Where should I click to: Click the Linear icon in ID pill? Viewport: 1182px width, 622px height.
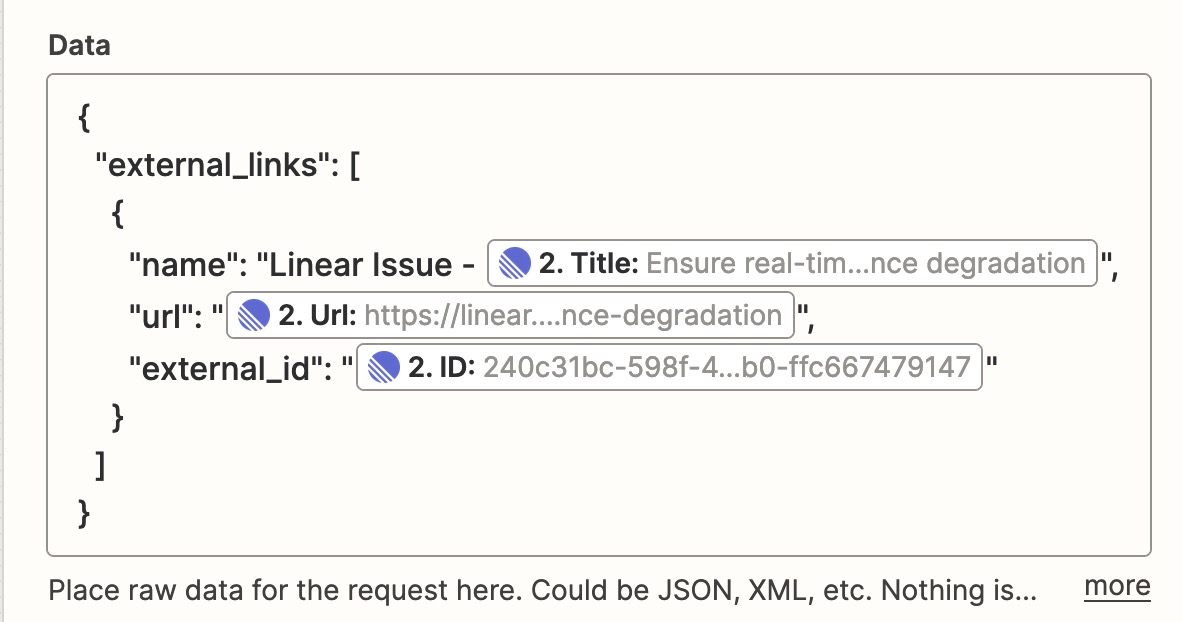pyautogui.click(x=384, y=367)
